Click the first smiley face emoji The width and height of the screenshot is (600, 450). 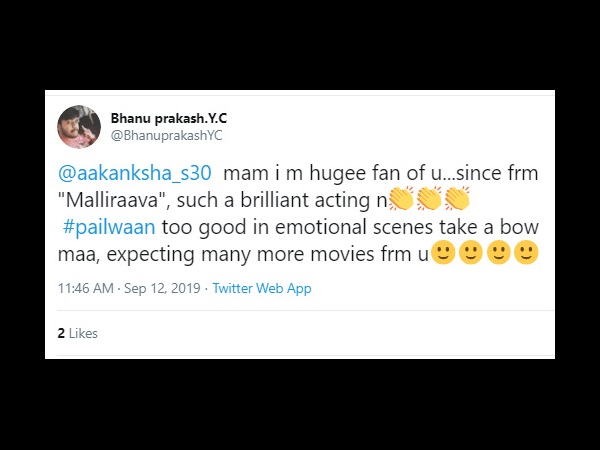[443, 252]
